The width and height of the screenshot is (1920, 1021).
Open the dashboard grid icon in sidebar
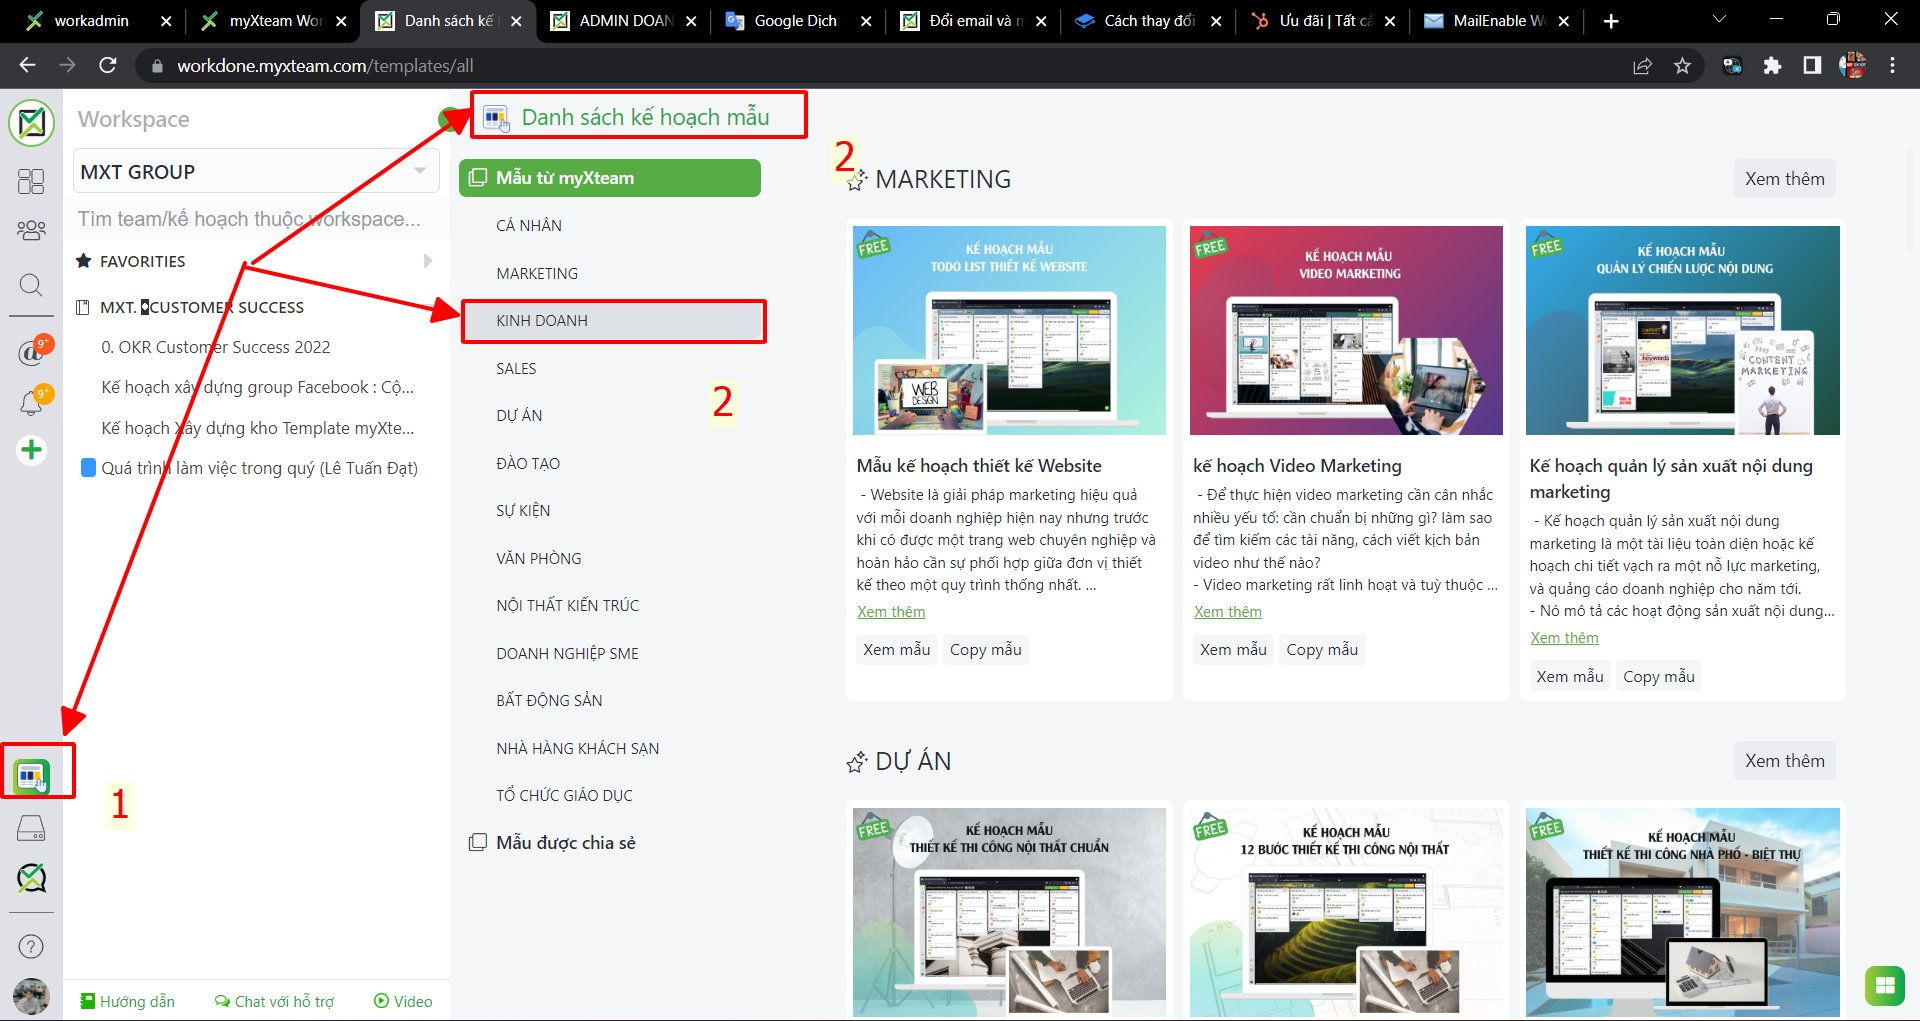point(31,181)
